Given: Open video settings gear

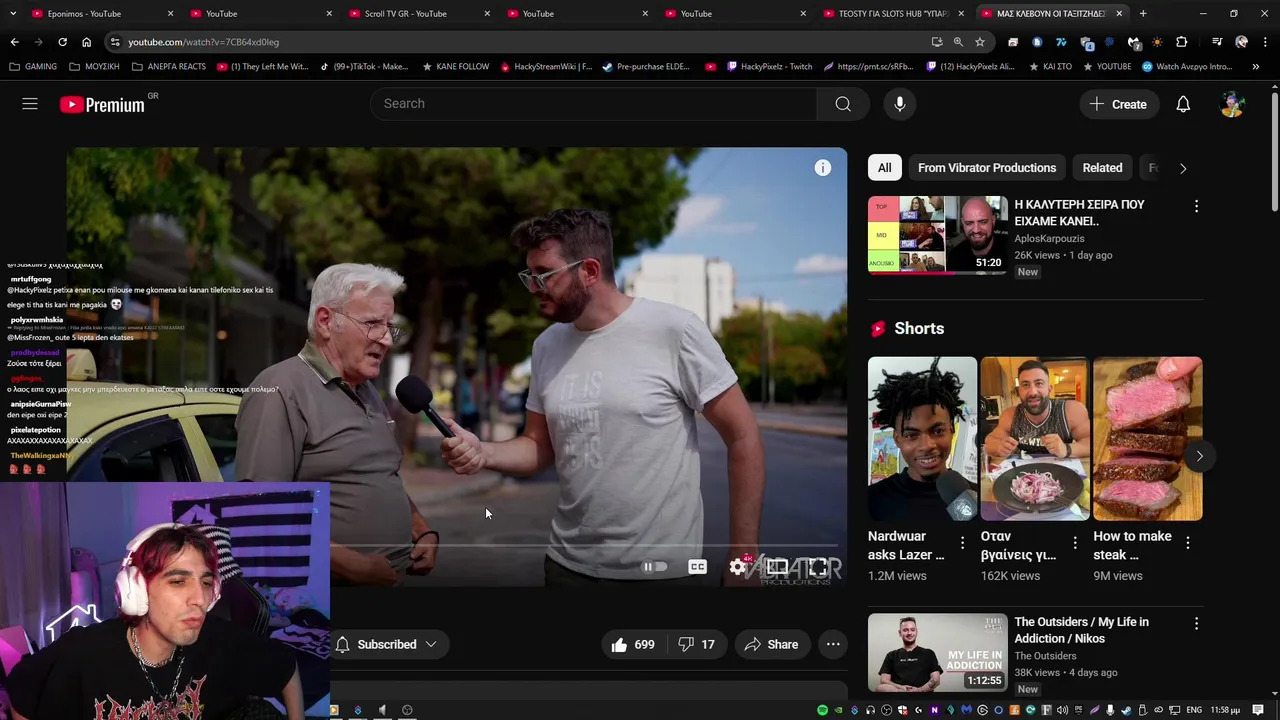Looking at the screenshot, I should pos(737,567).
